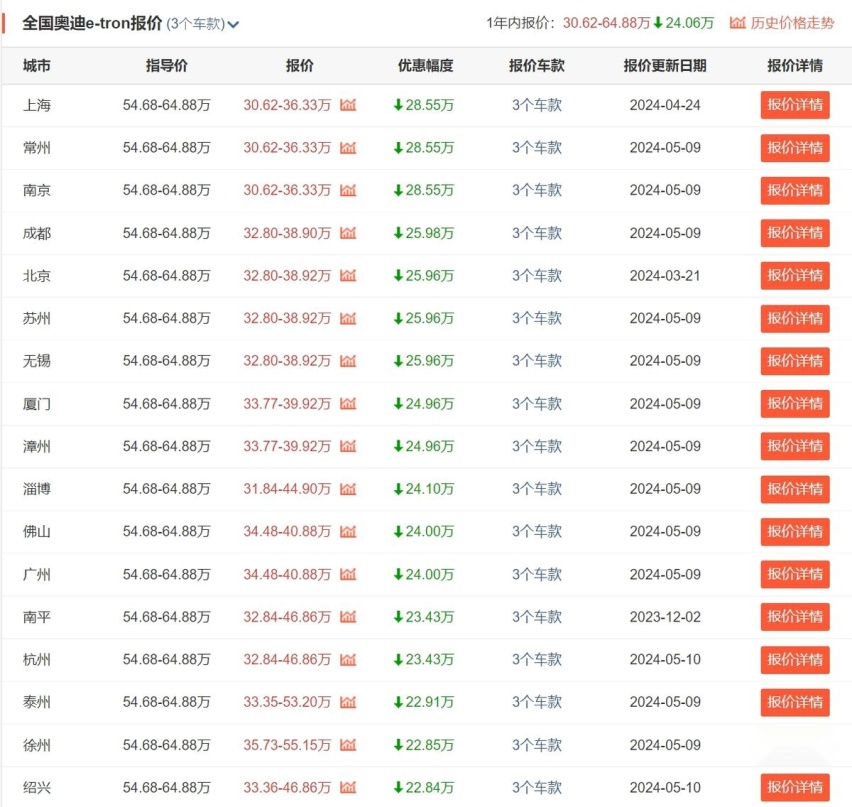Screen dimensions: 852x807
Task: Open 3个车款 link in 南京 row
Action: click(x=537, y=190)
